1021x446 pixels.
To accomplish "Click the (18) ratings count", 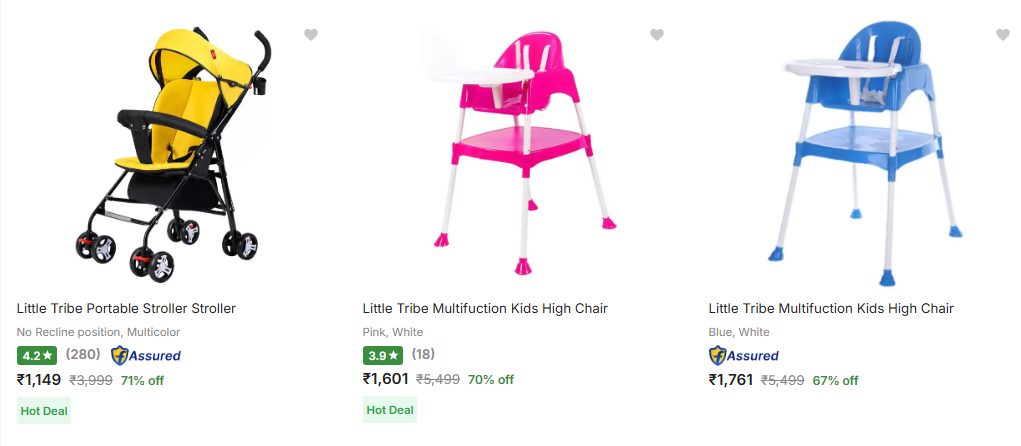I will click(423, 354).
